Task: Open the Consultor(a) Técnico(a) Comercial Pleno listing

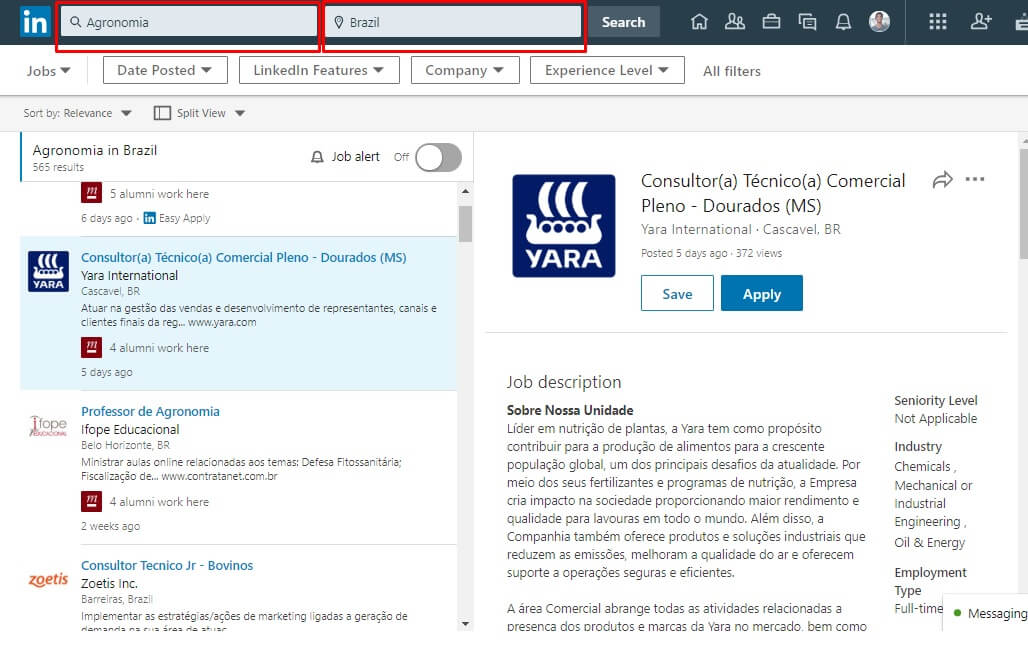Action: [243, 258]
